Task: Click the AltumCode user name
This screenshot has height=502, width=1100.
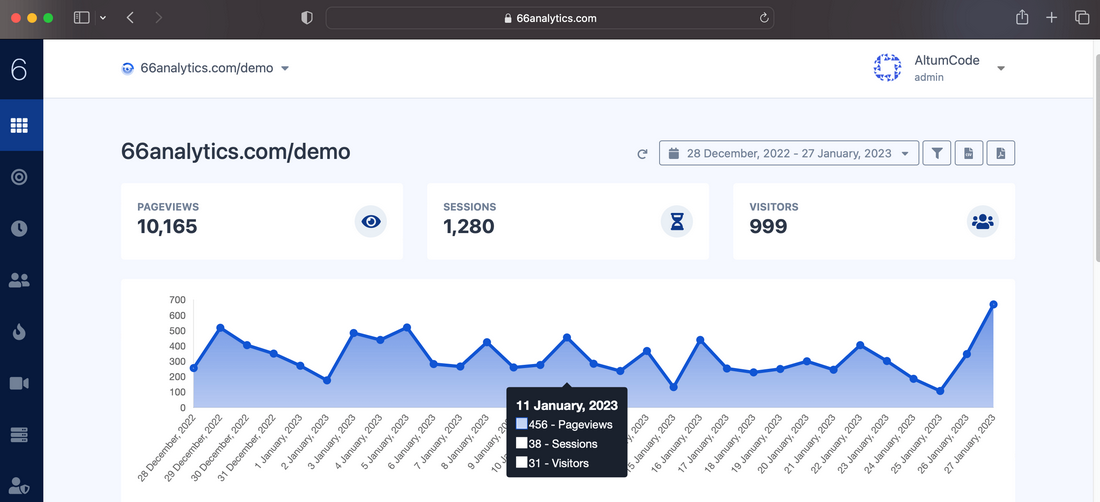Action: pos(946,61)
